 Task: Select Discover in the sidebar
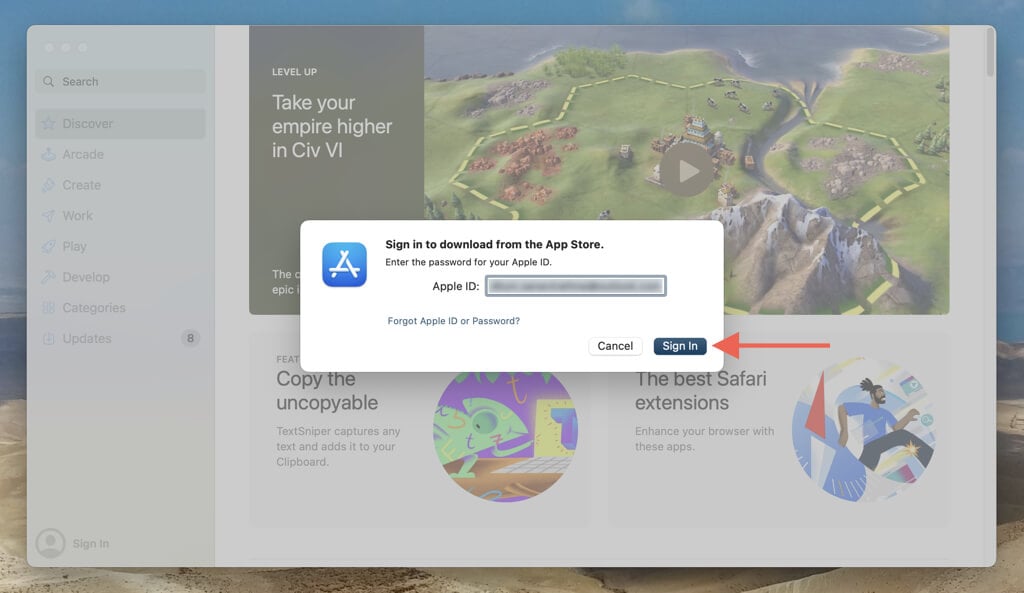coord(120,123)
